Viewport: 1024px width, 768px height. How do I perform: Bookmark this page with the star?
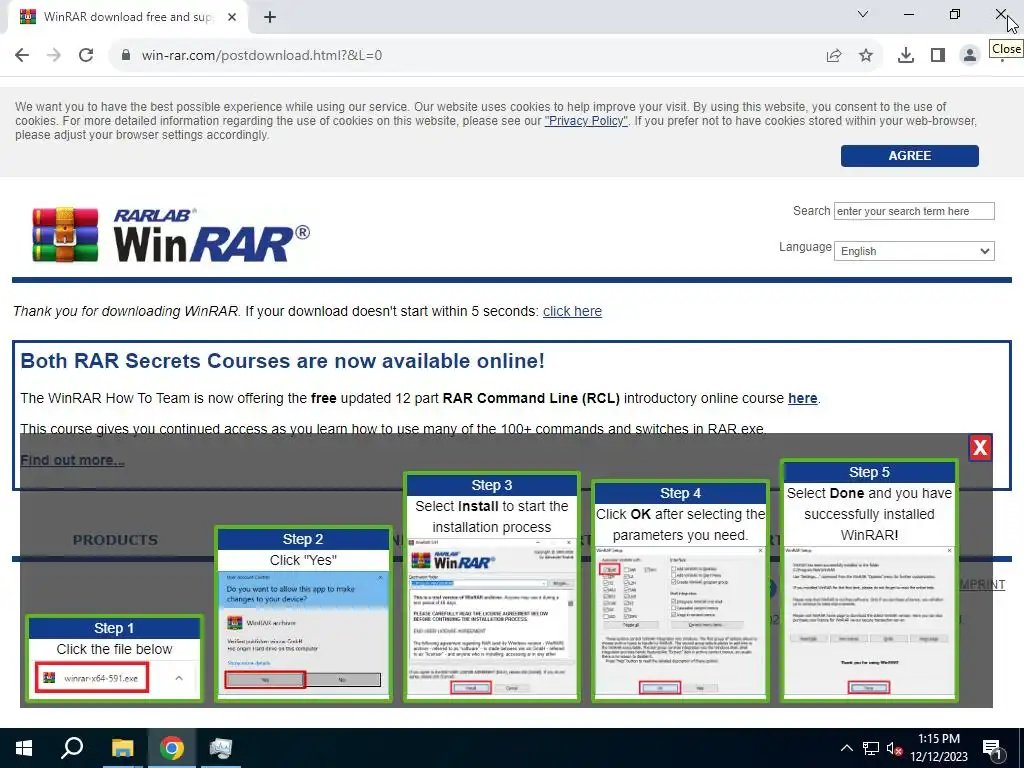pyautogui.click(x=866, y=56)
